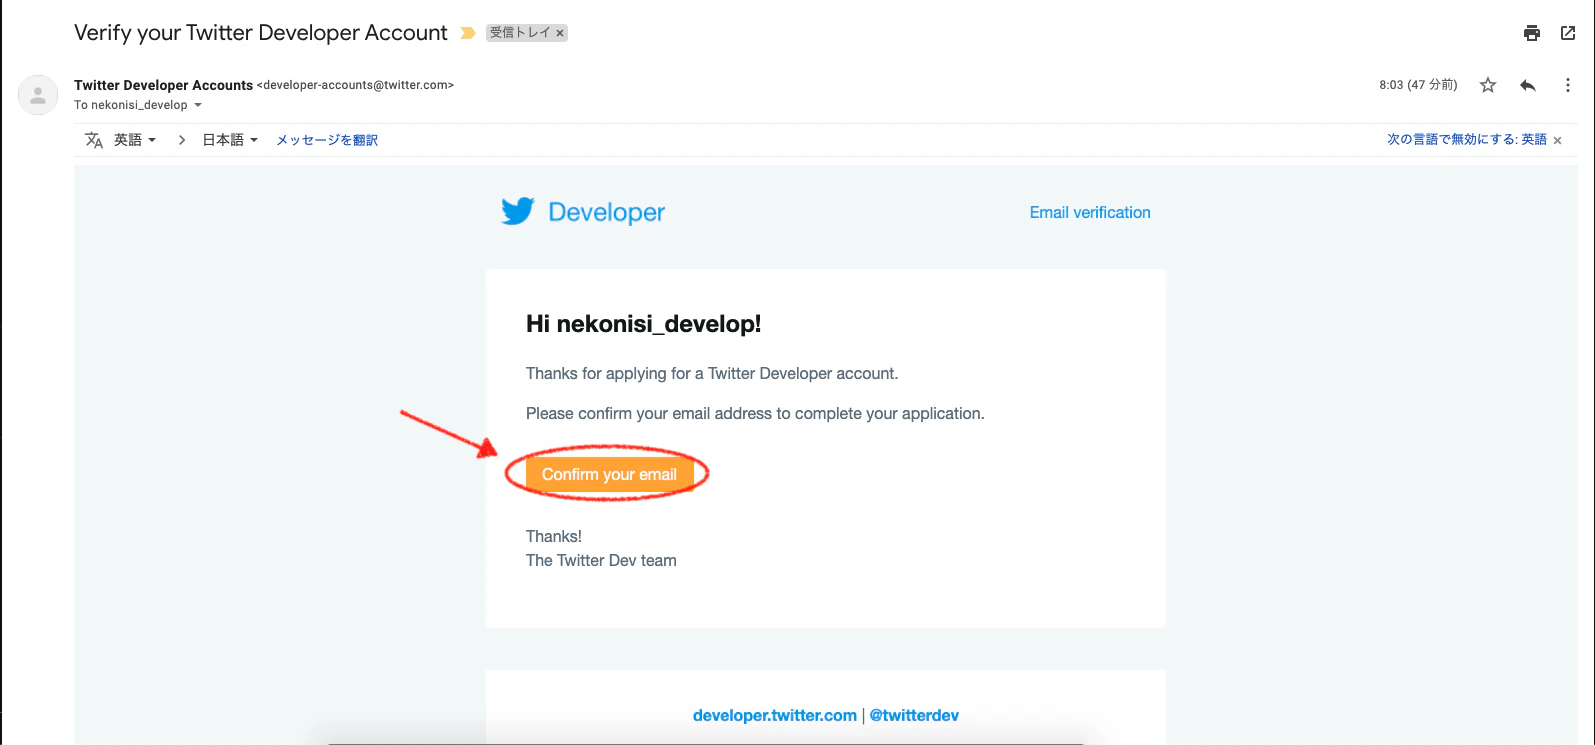
Task: Star the Twitter Developer email
Action: pos(1488,85)
